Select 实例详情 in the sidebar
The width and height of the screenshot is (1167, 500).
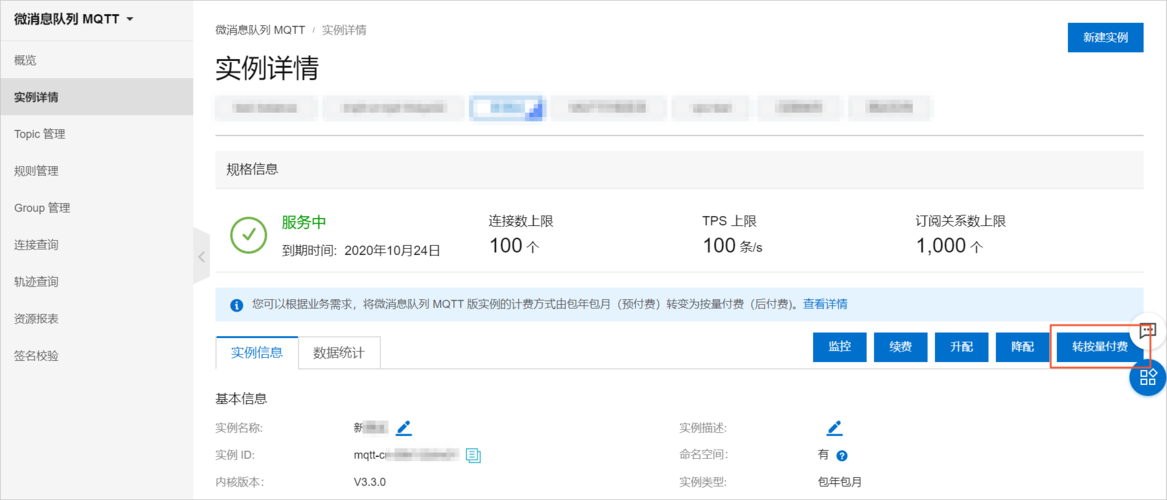(96, 97)
